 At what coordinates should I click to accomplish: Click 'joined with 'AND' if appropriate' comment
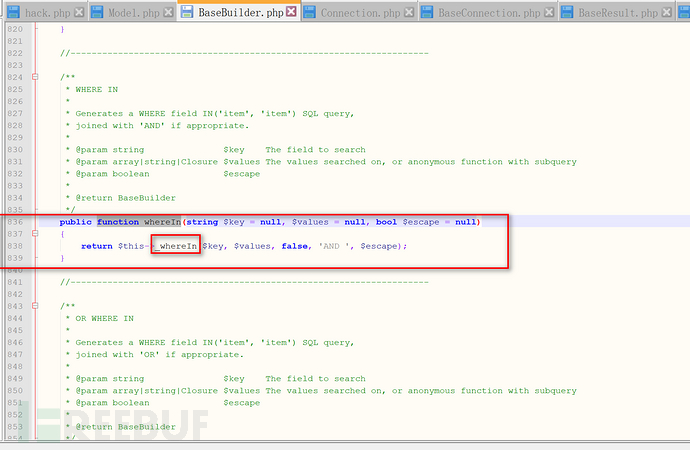coord(162,125)
